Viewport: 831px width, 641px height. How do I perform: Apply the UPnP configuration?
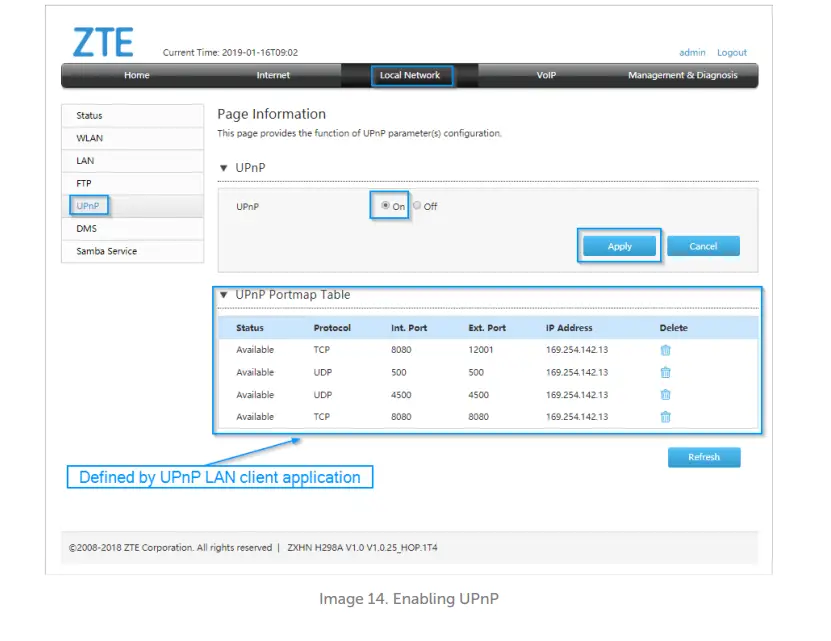(x=619, y=245)
